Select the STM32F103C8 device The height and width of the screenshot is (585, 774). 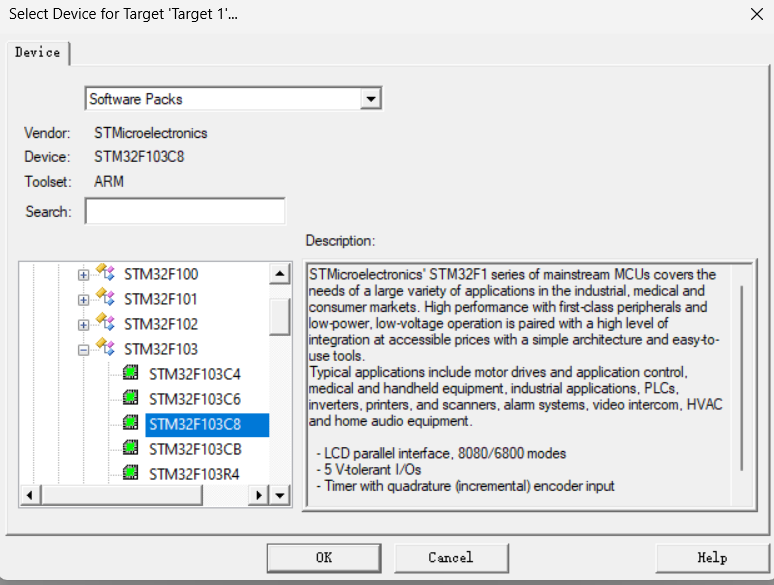[x=207, y=425]
